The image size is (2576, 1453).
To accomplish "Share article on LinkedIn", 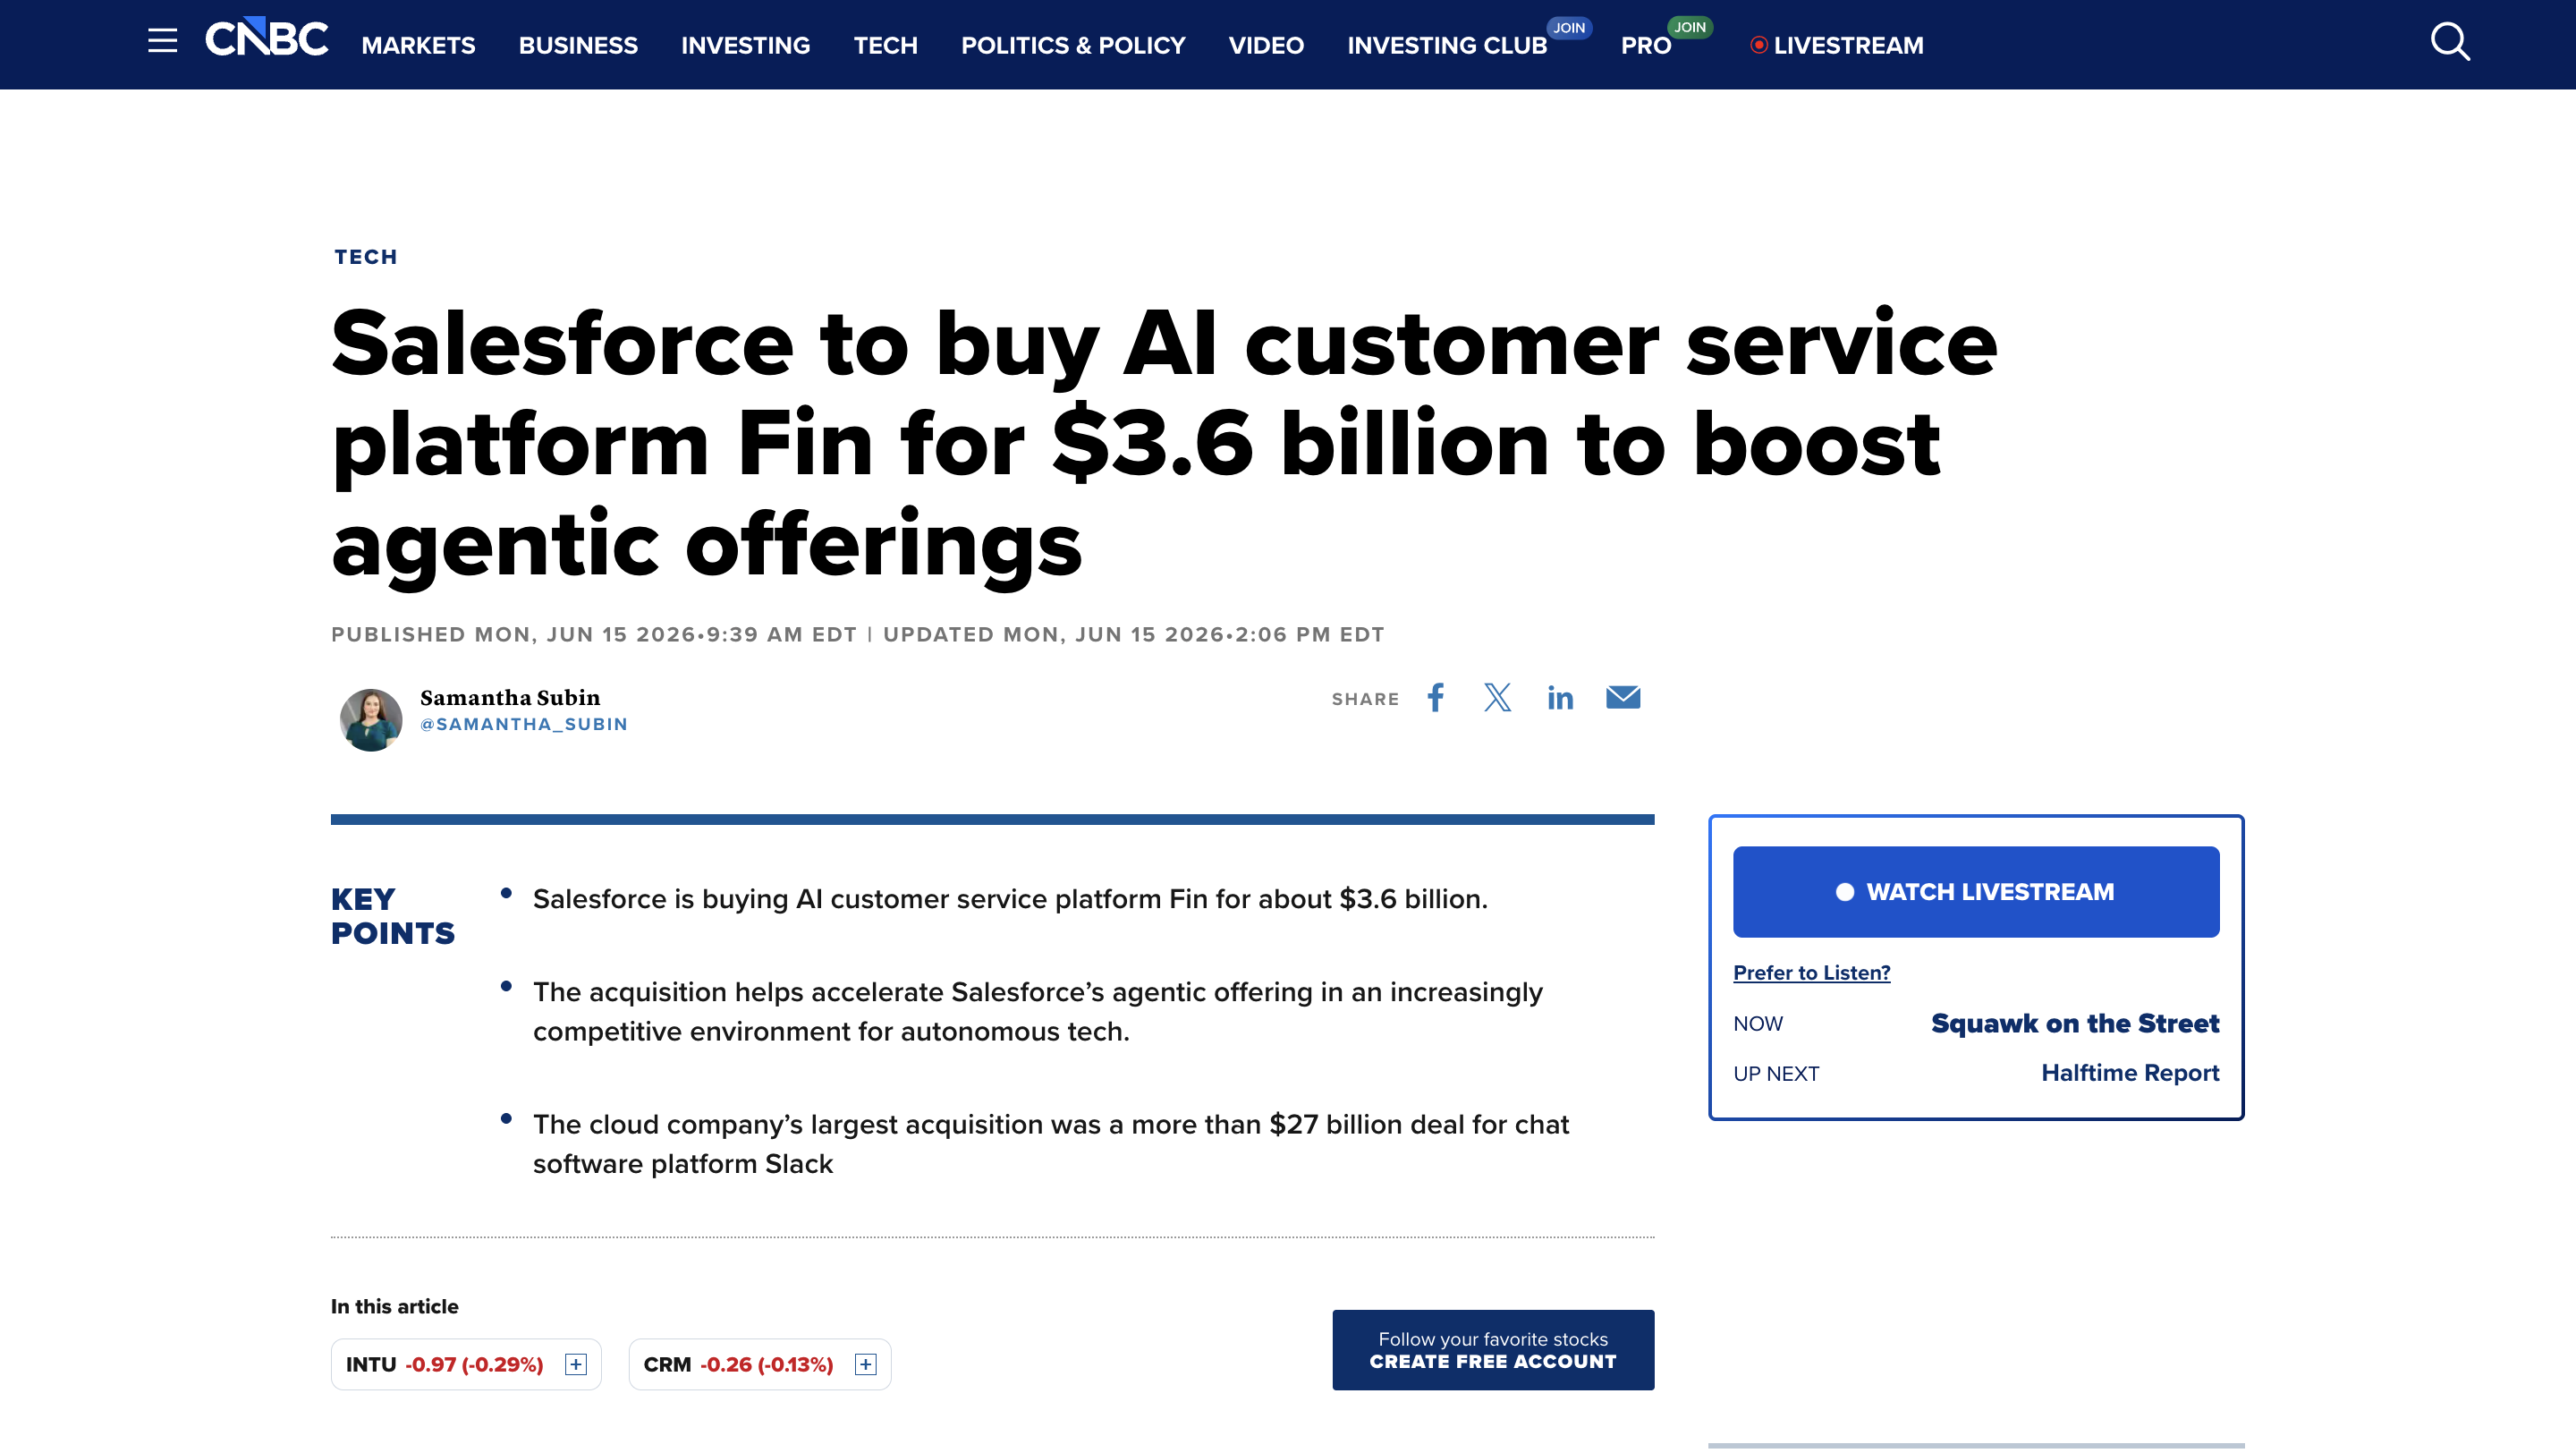I will point(1560,697).
